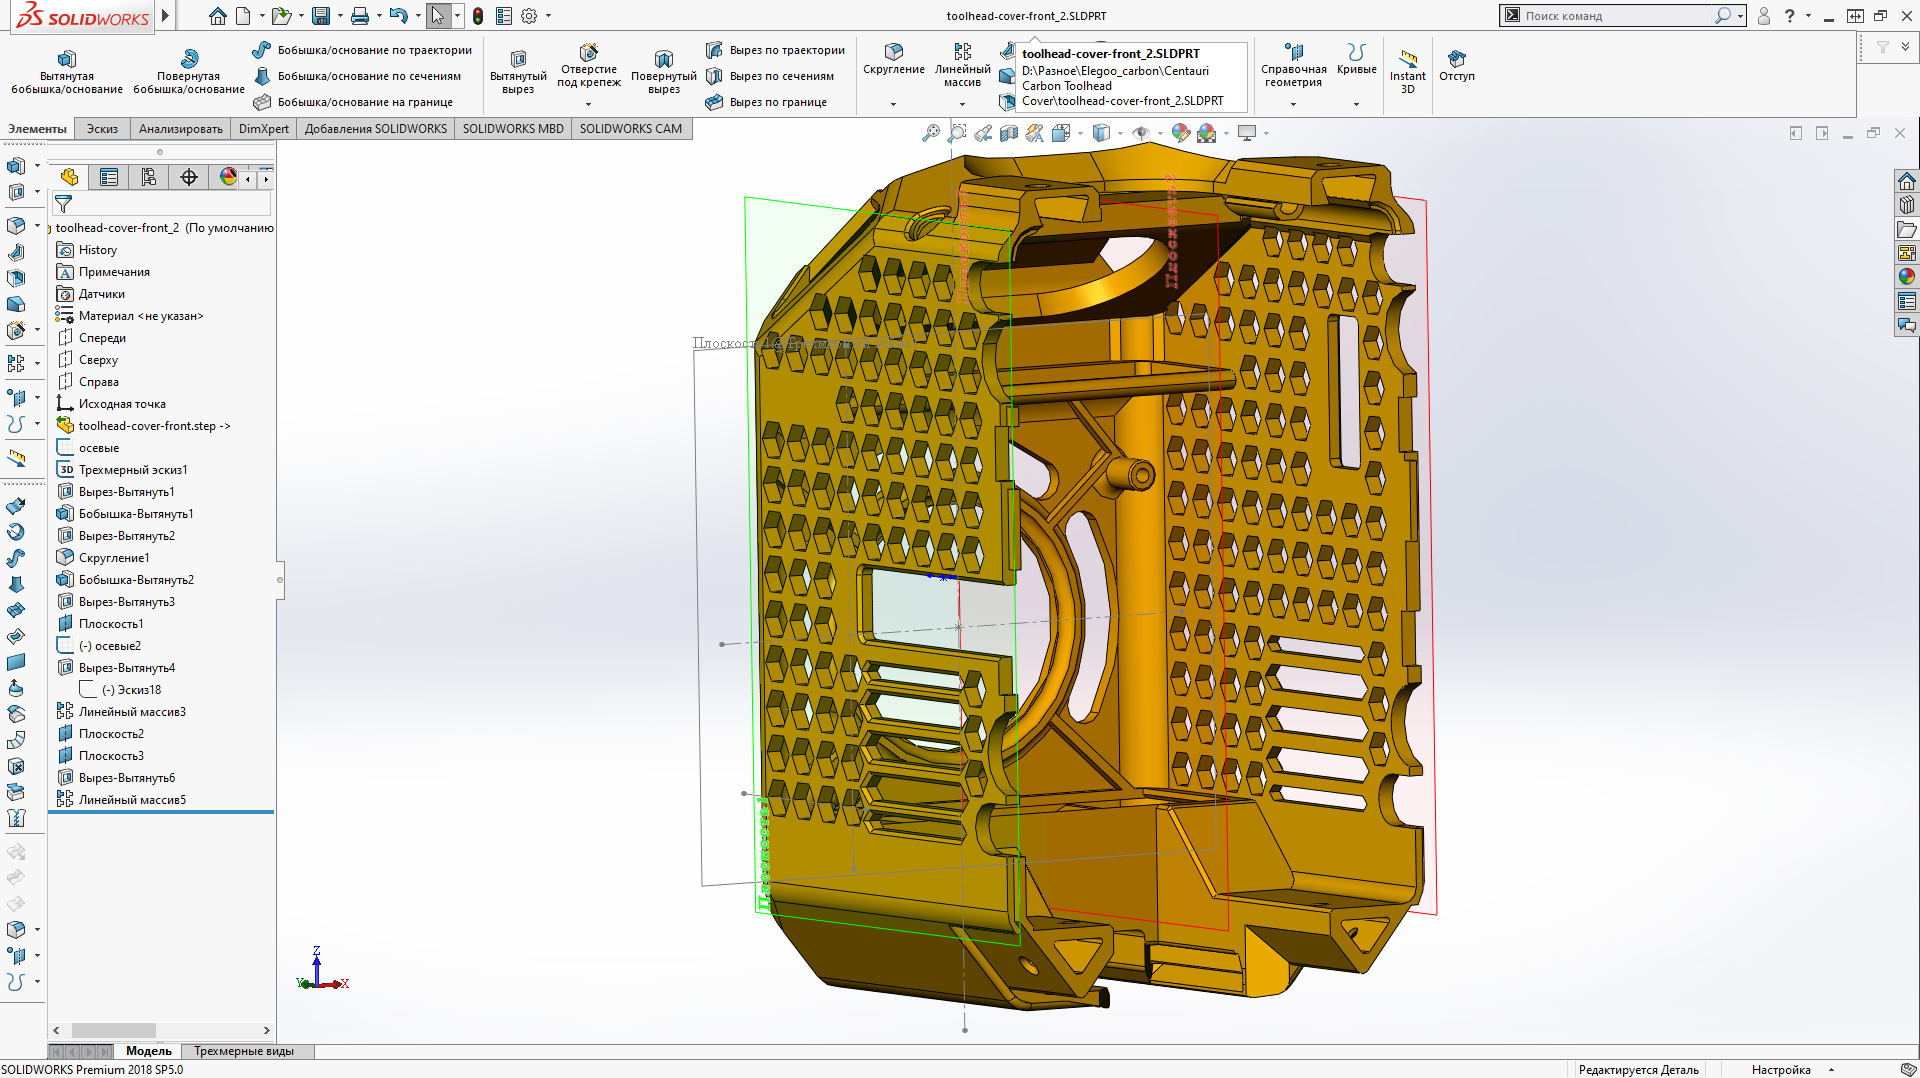This screenshot has width=1920, height=1078.
Task: Undo the last action
Action: point(398,16)
